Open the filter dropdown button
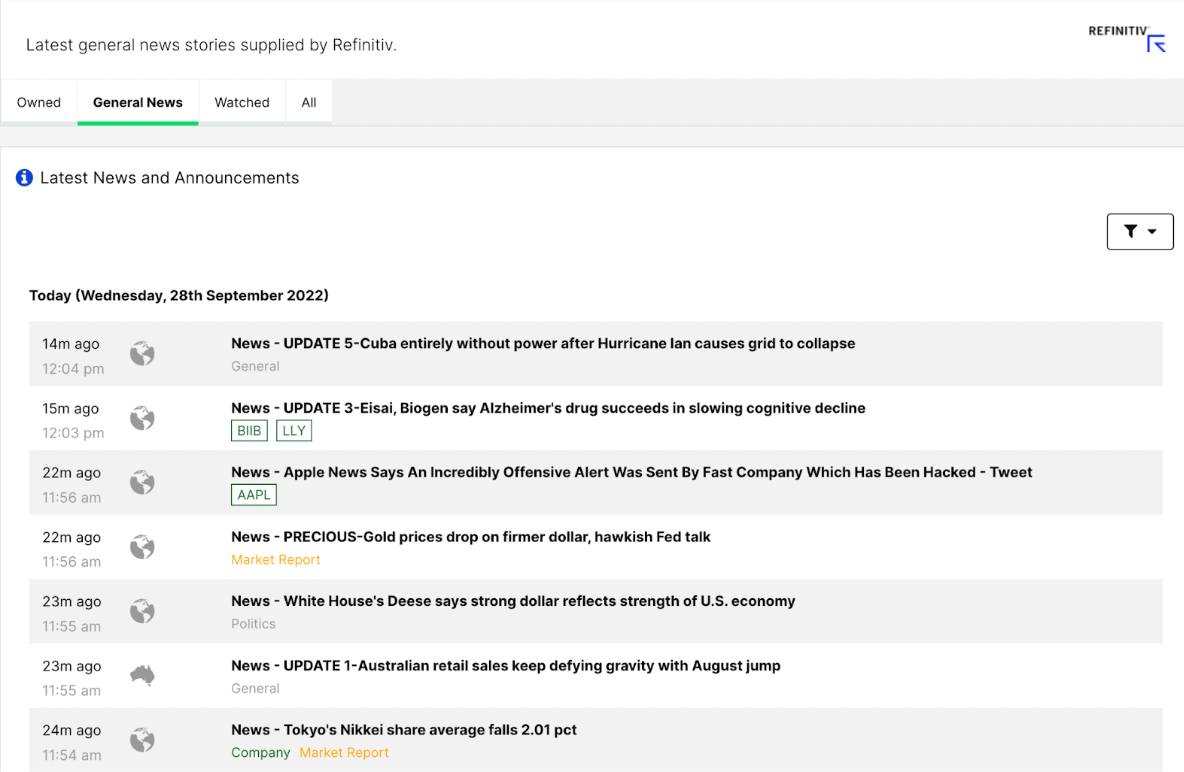Viewport: 1184px width, 772px height. tap(1139, 231)
